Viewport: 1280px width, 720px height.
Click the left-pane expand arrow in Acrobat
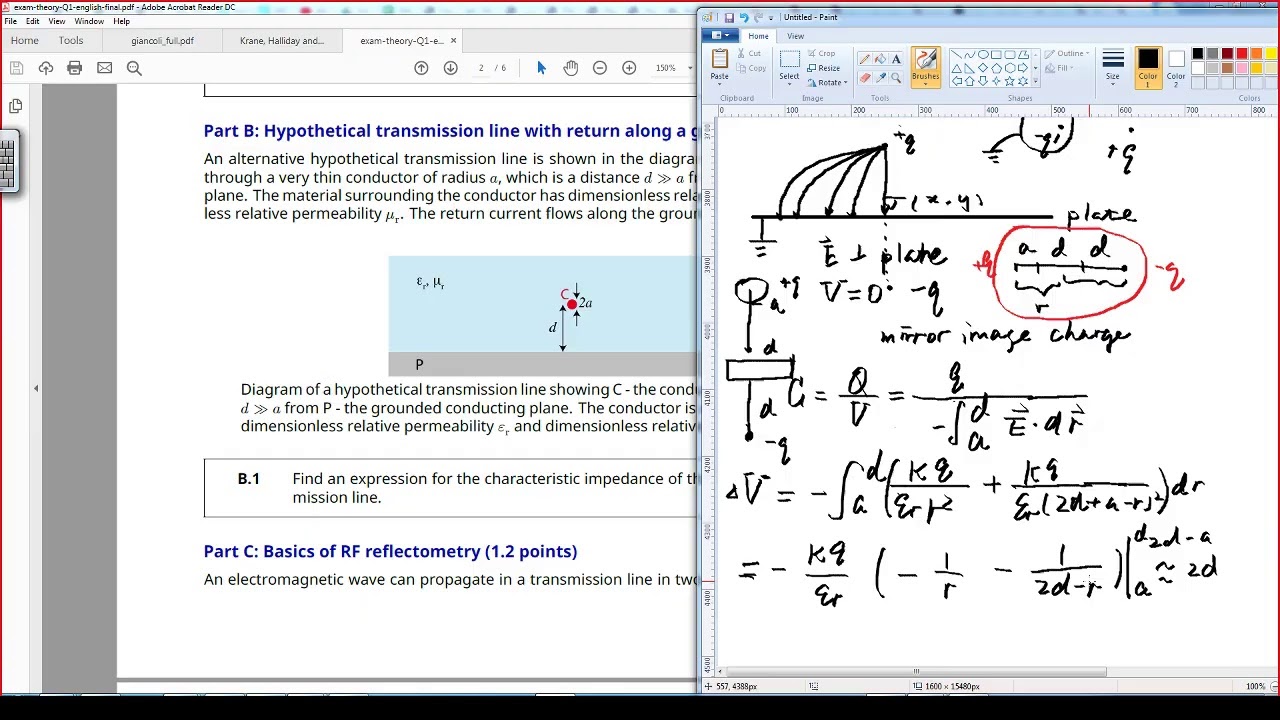coord(36,388)
